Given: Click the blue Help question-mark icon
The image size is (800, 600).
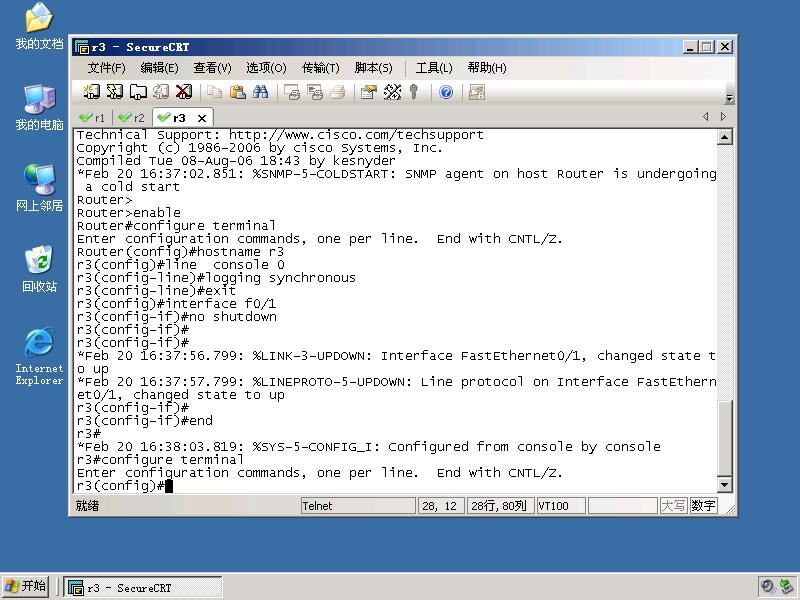Looking at the screenshot, I should click(446, 92).
